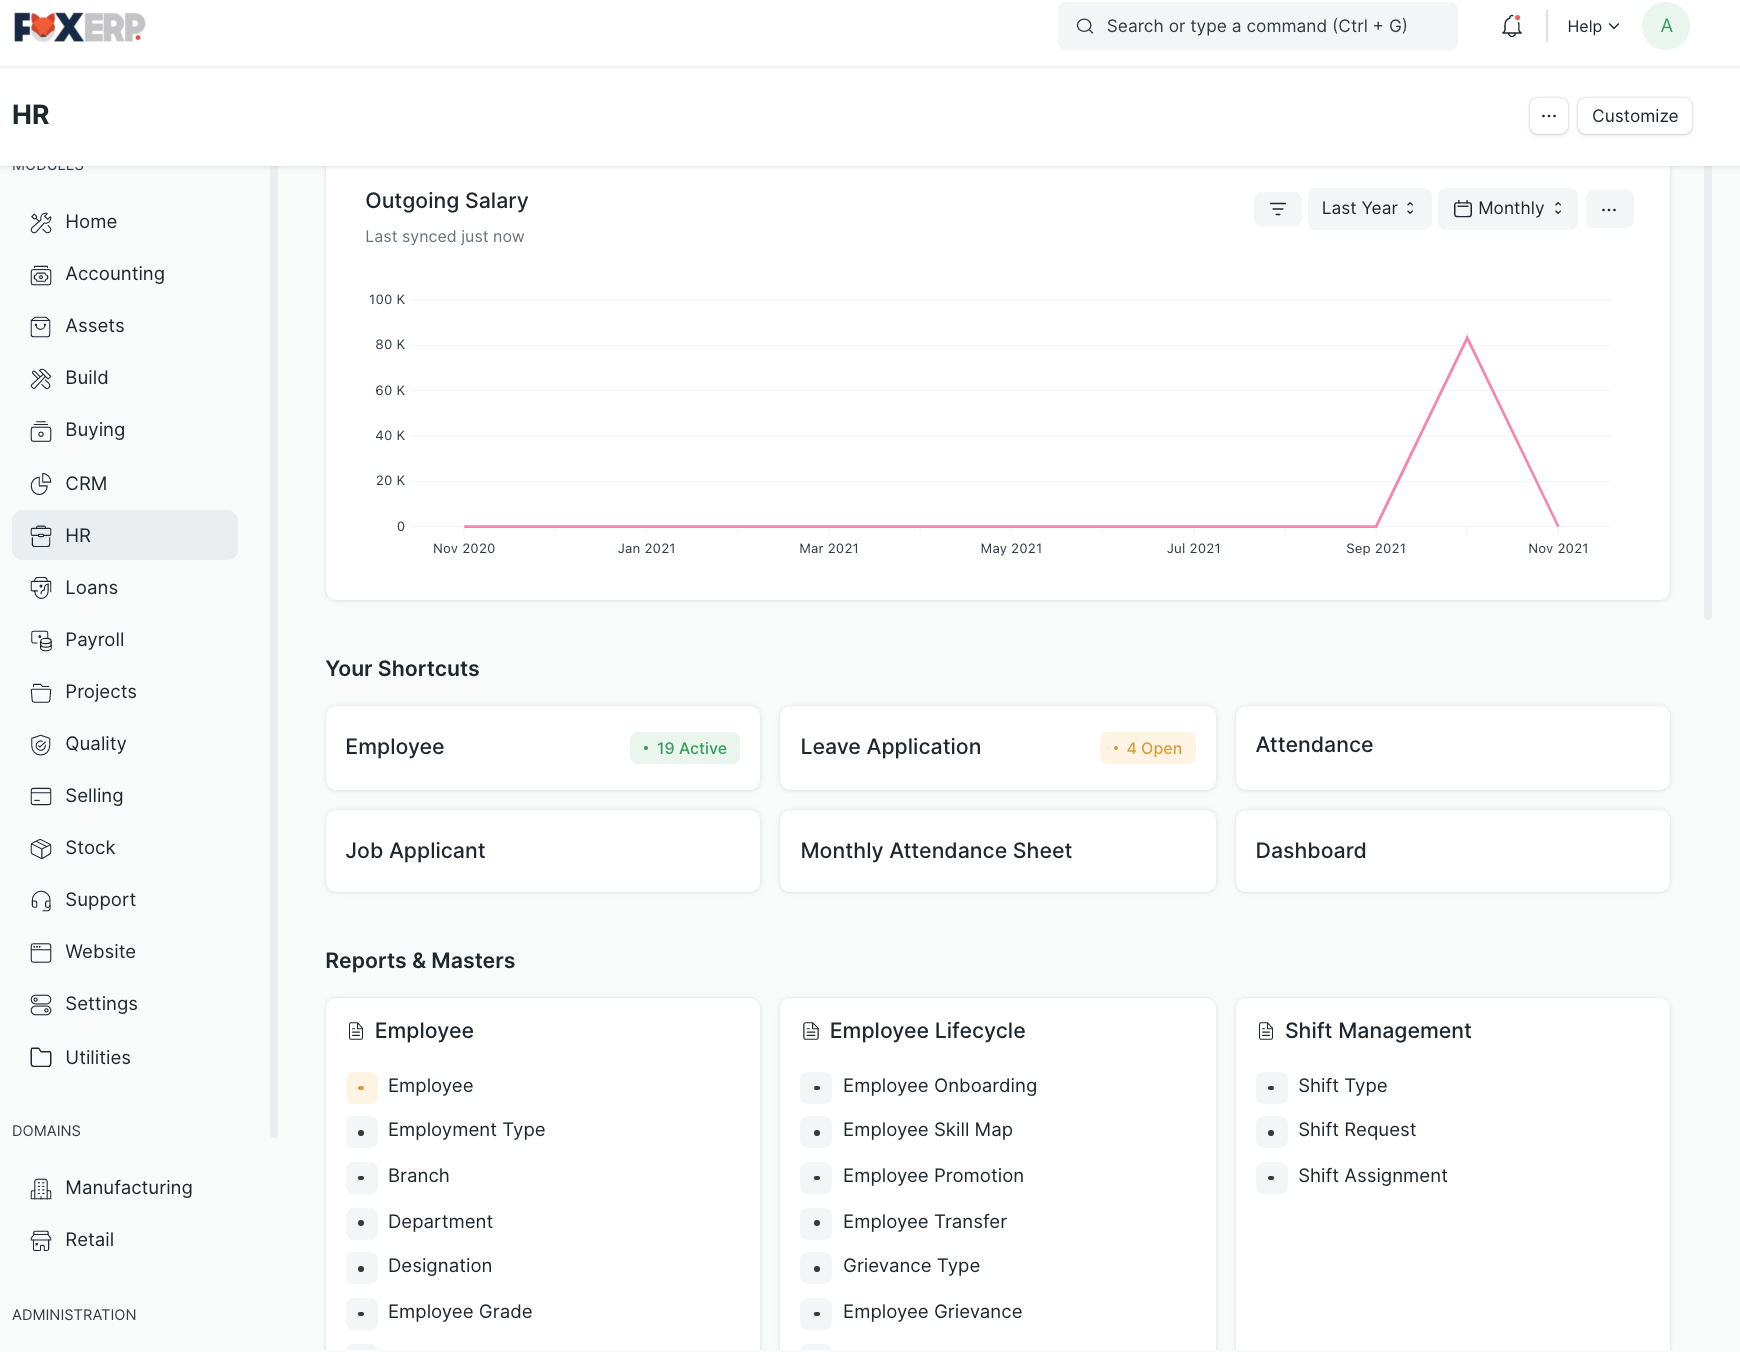Image resolution: width=1740 pixels, height=1352 pixels.
Task: Go to the Projects module
Action: [125, 692]
